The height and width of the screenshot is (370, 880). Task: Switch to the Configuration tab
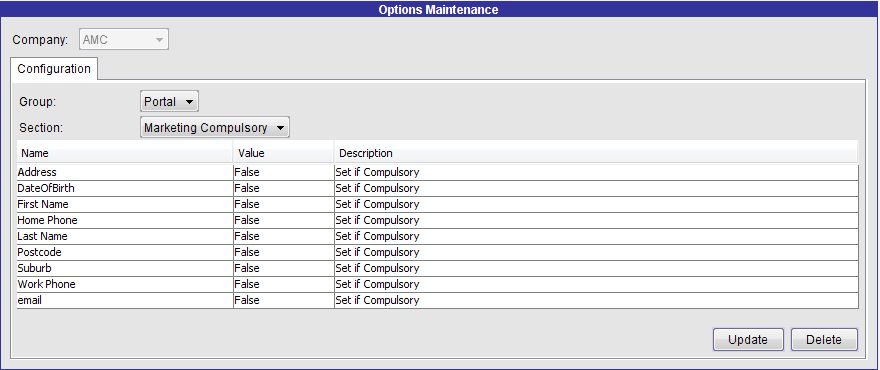pos(54,68)
